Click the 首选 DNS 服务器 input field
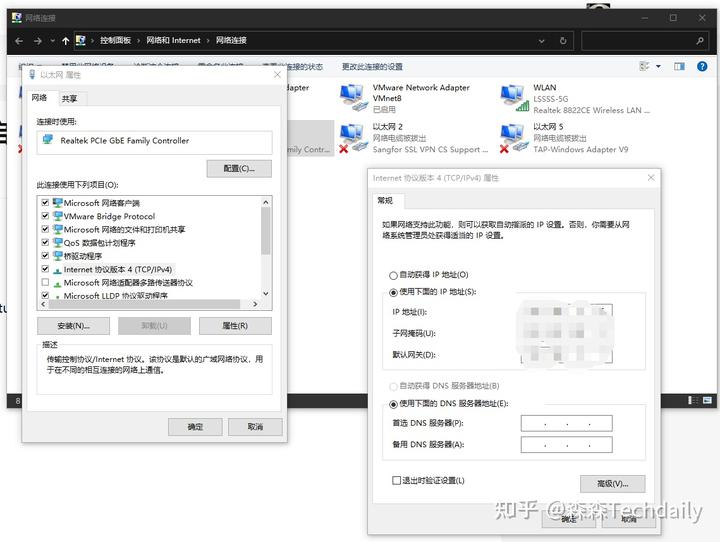The width and height of the screenshot is (720, 542). click(567, 423)
